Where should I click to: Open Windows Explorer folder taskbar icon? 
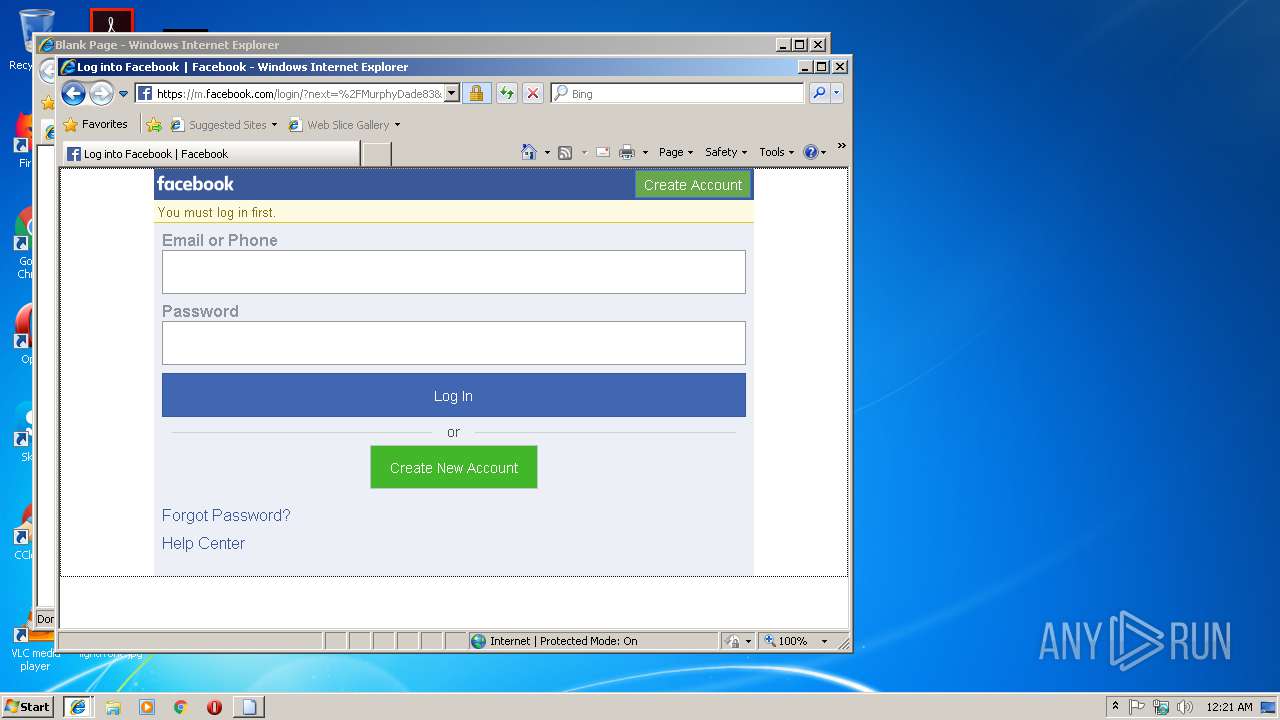(113, 707)
